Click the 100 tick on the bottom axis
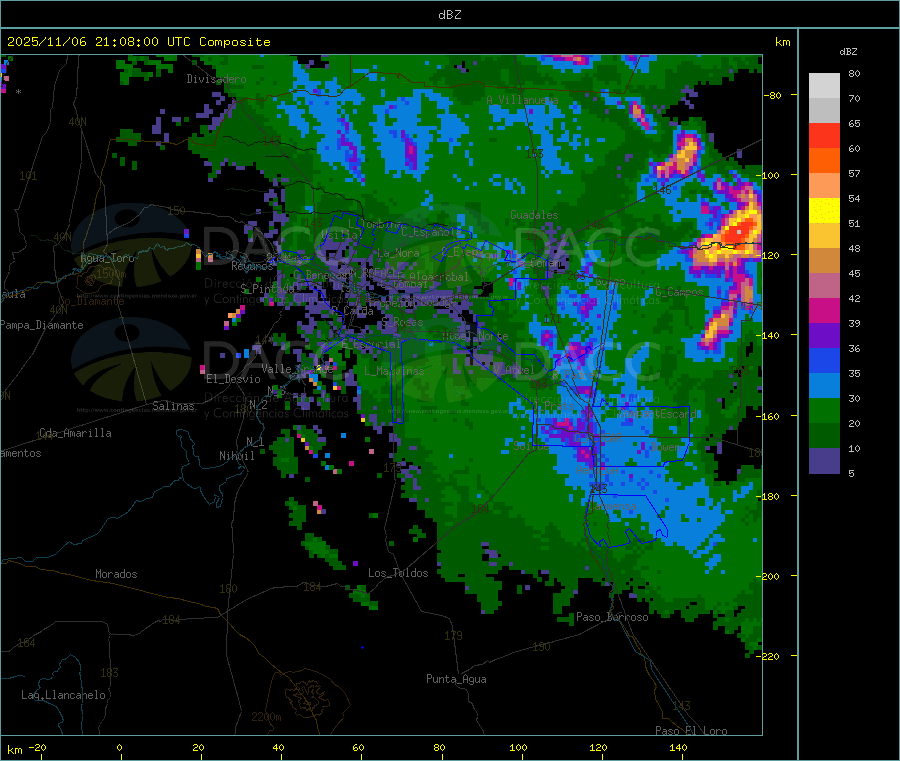 (x=518, y=747)
